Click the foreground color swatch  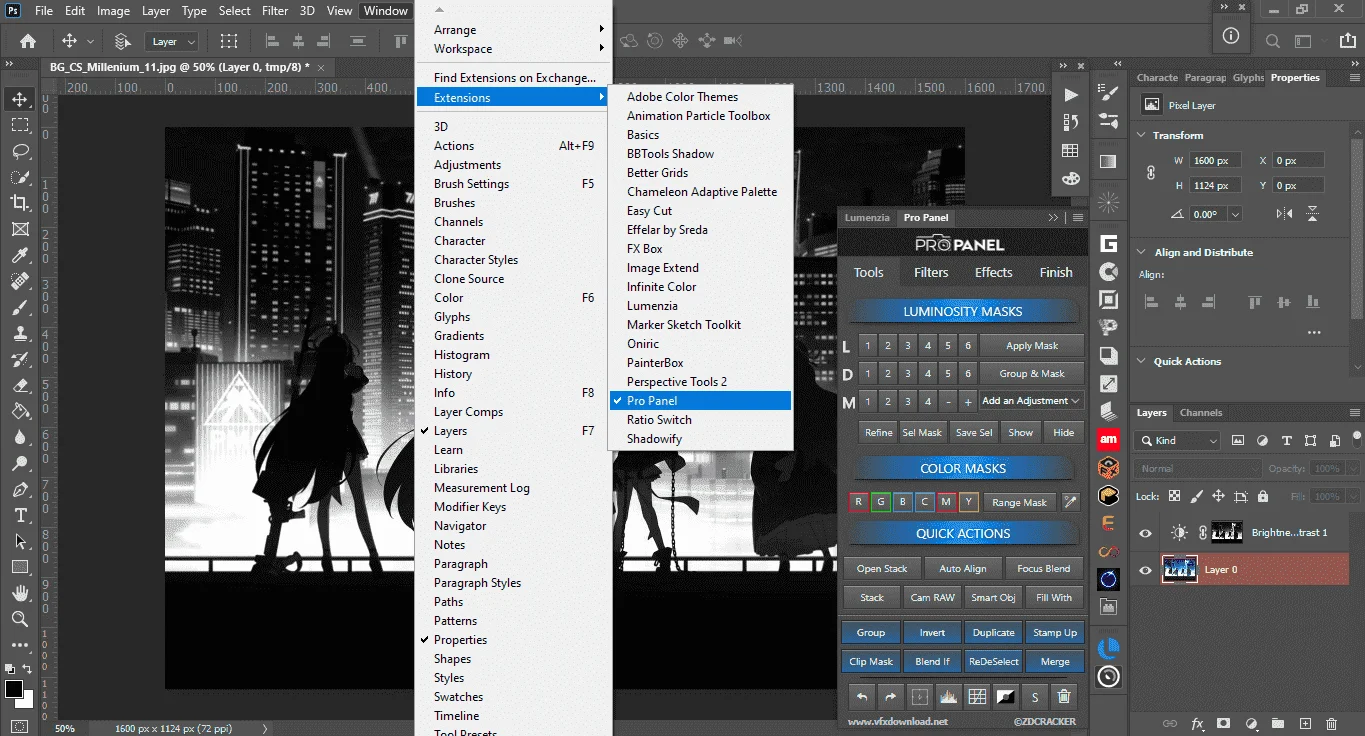[x=14, y=689]
